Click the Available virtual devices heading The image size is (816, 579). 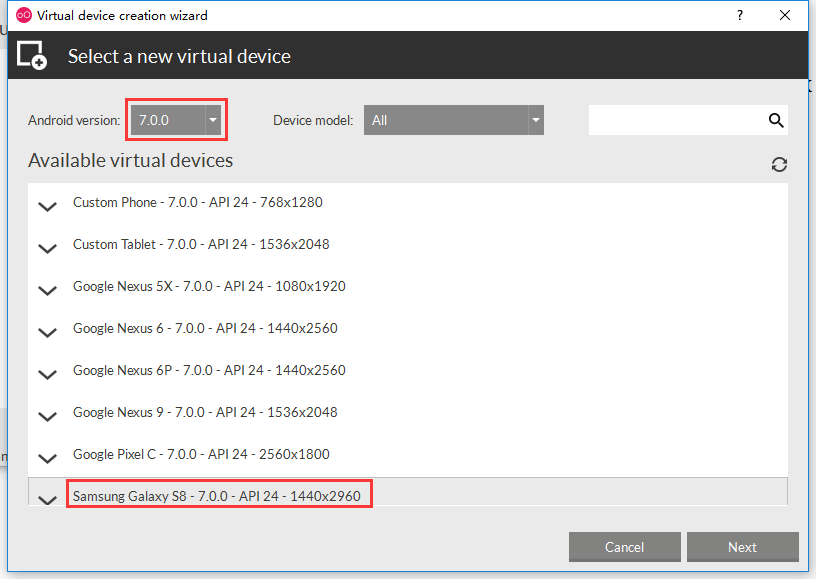tap(131, 160)
